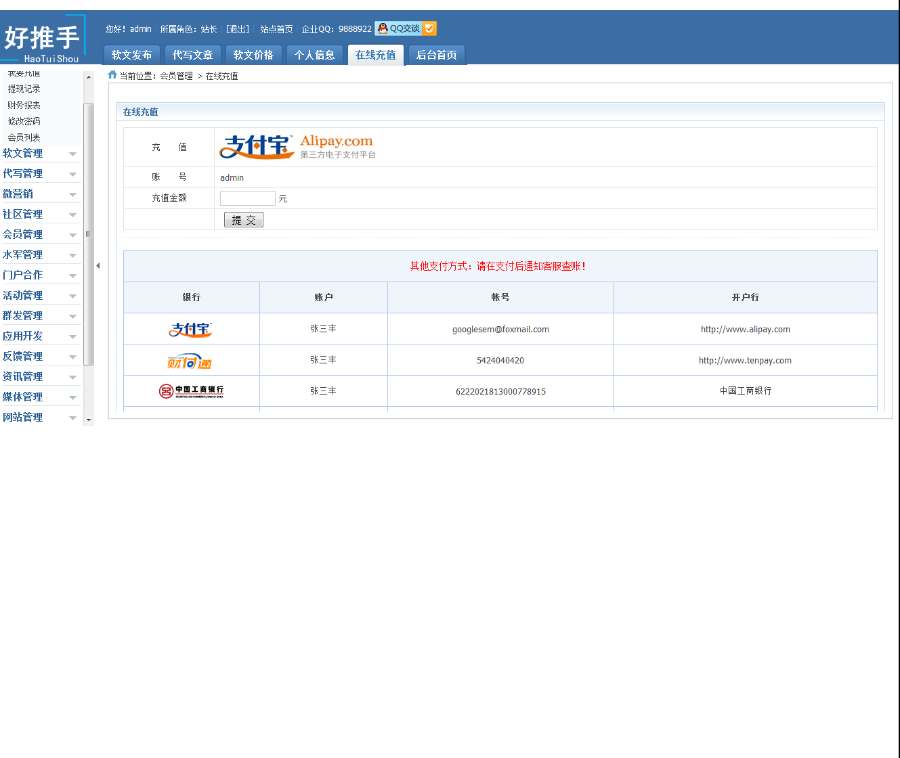Click http://www.tenpay.com in table
Image resolution: width=900 pixels, height=758 pixels.
click(745, 360)
